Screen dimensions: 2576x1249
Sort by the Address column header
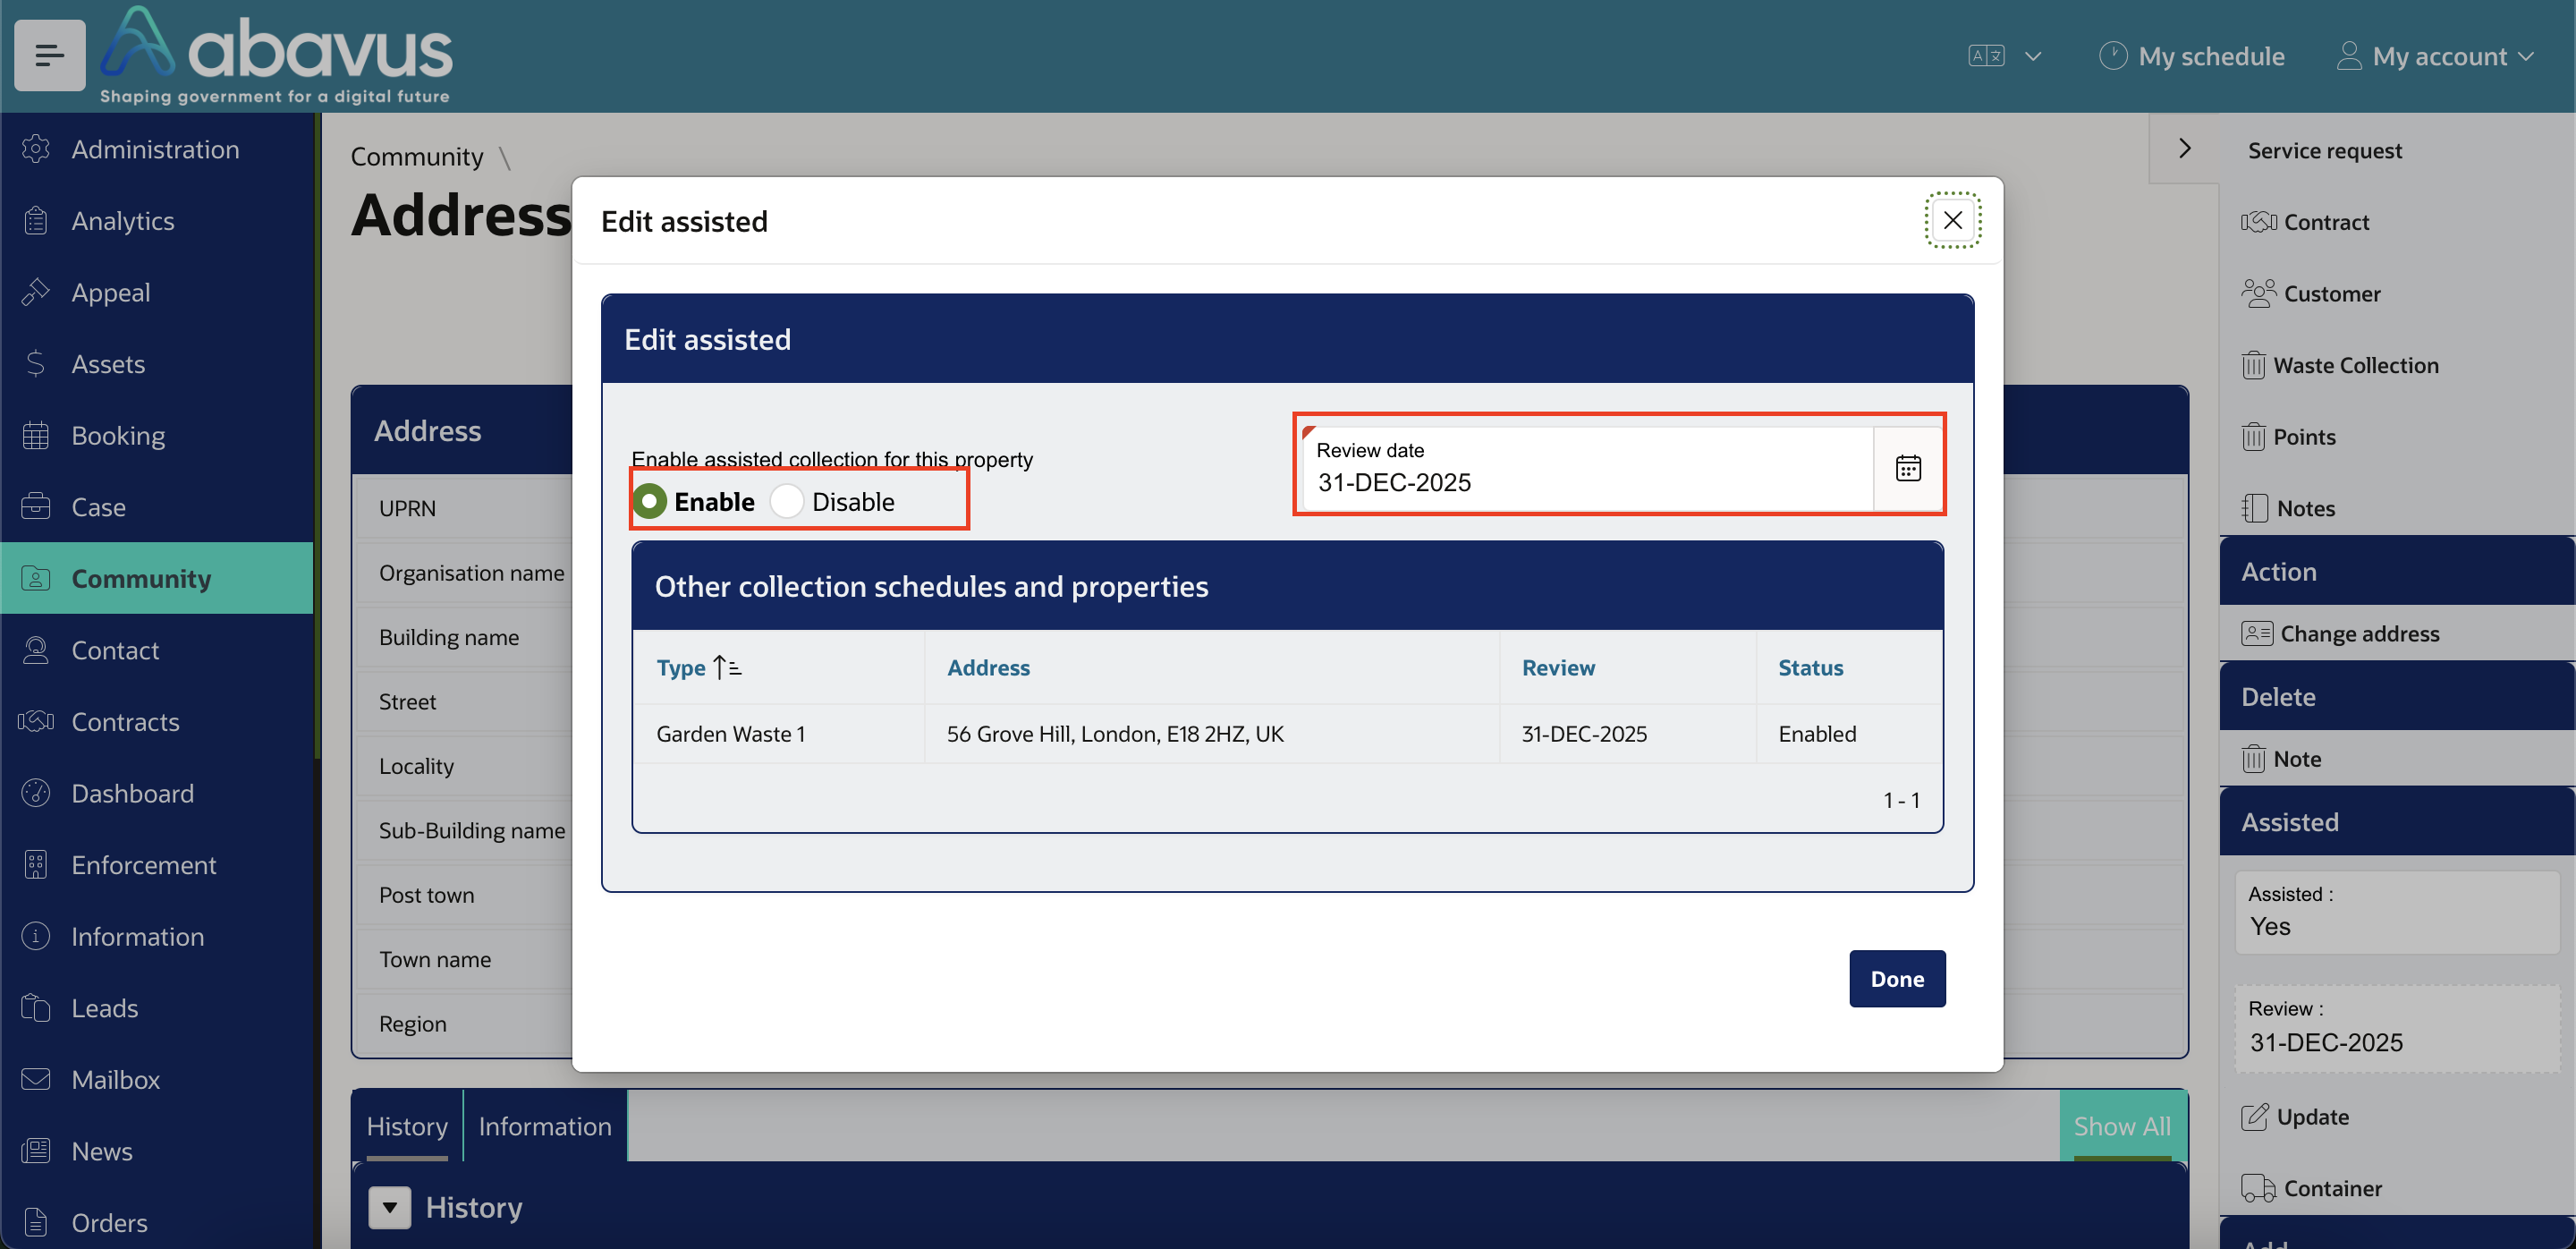(988, 667)
